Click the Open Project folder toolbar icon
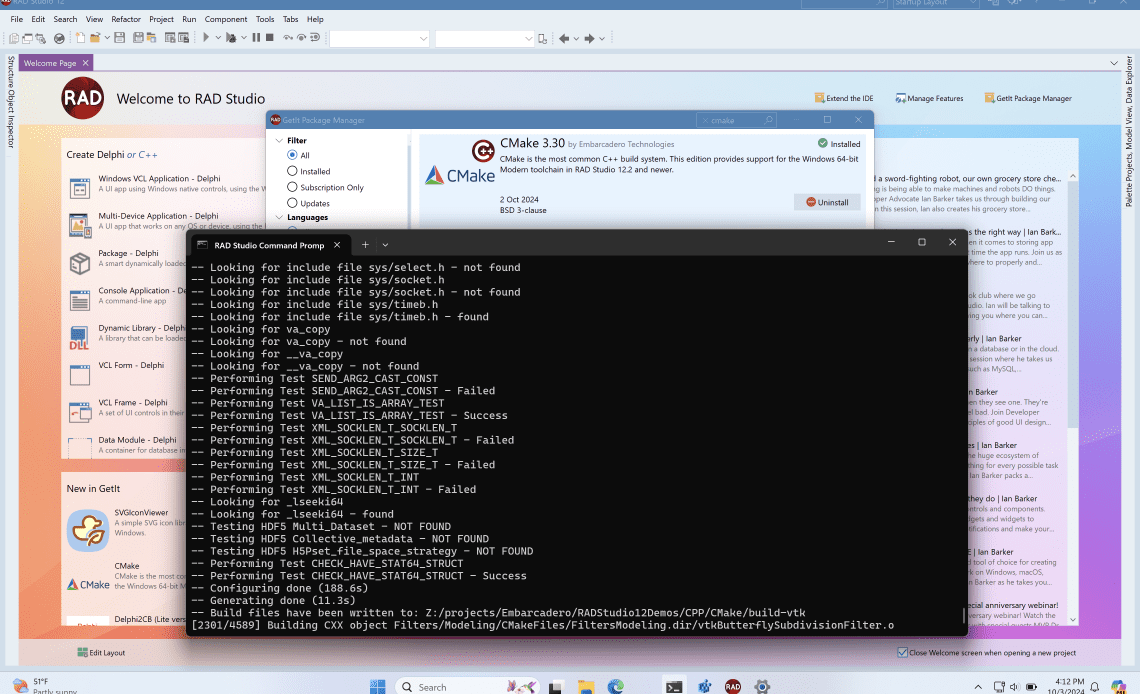Viewport: 1140px width, 694px height. 95,38
